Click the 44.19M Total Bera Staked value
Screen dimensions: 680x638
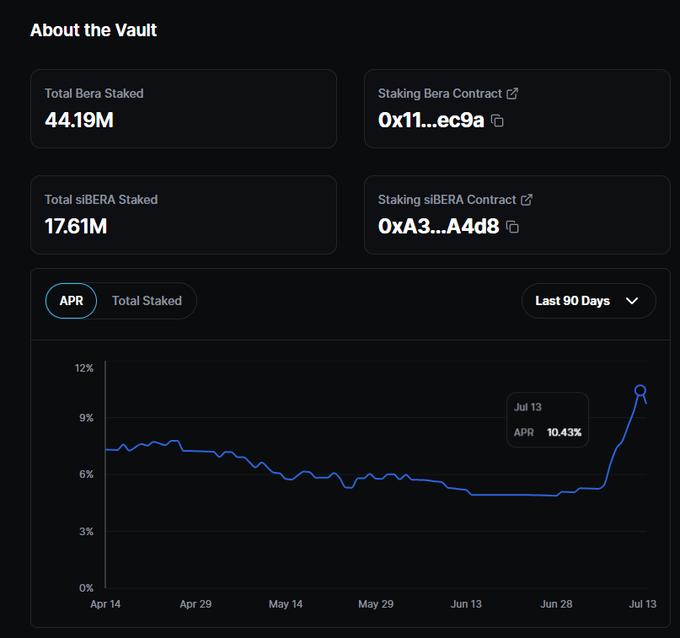pos(79,120)
